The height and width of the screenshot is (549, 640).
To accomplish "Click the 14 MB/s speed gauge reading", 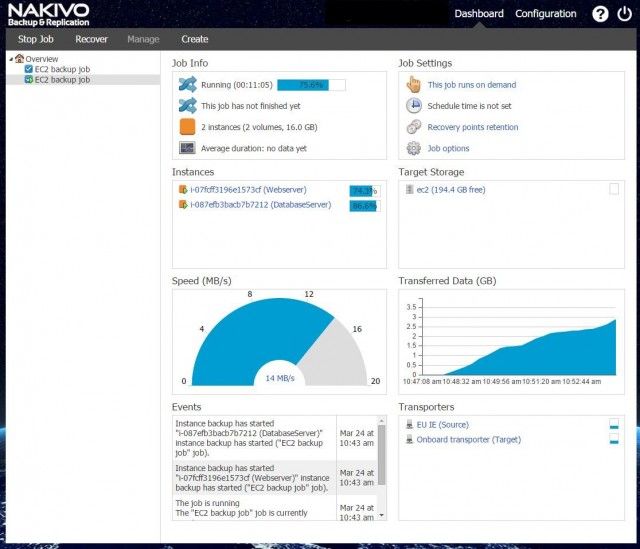I will [280, 378].
